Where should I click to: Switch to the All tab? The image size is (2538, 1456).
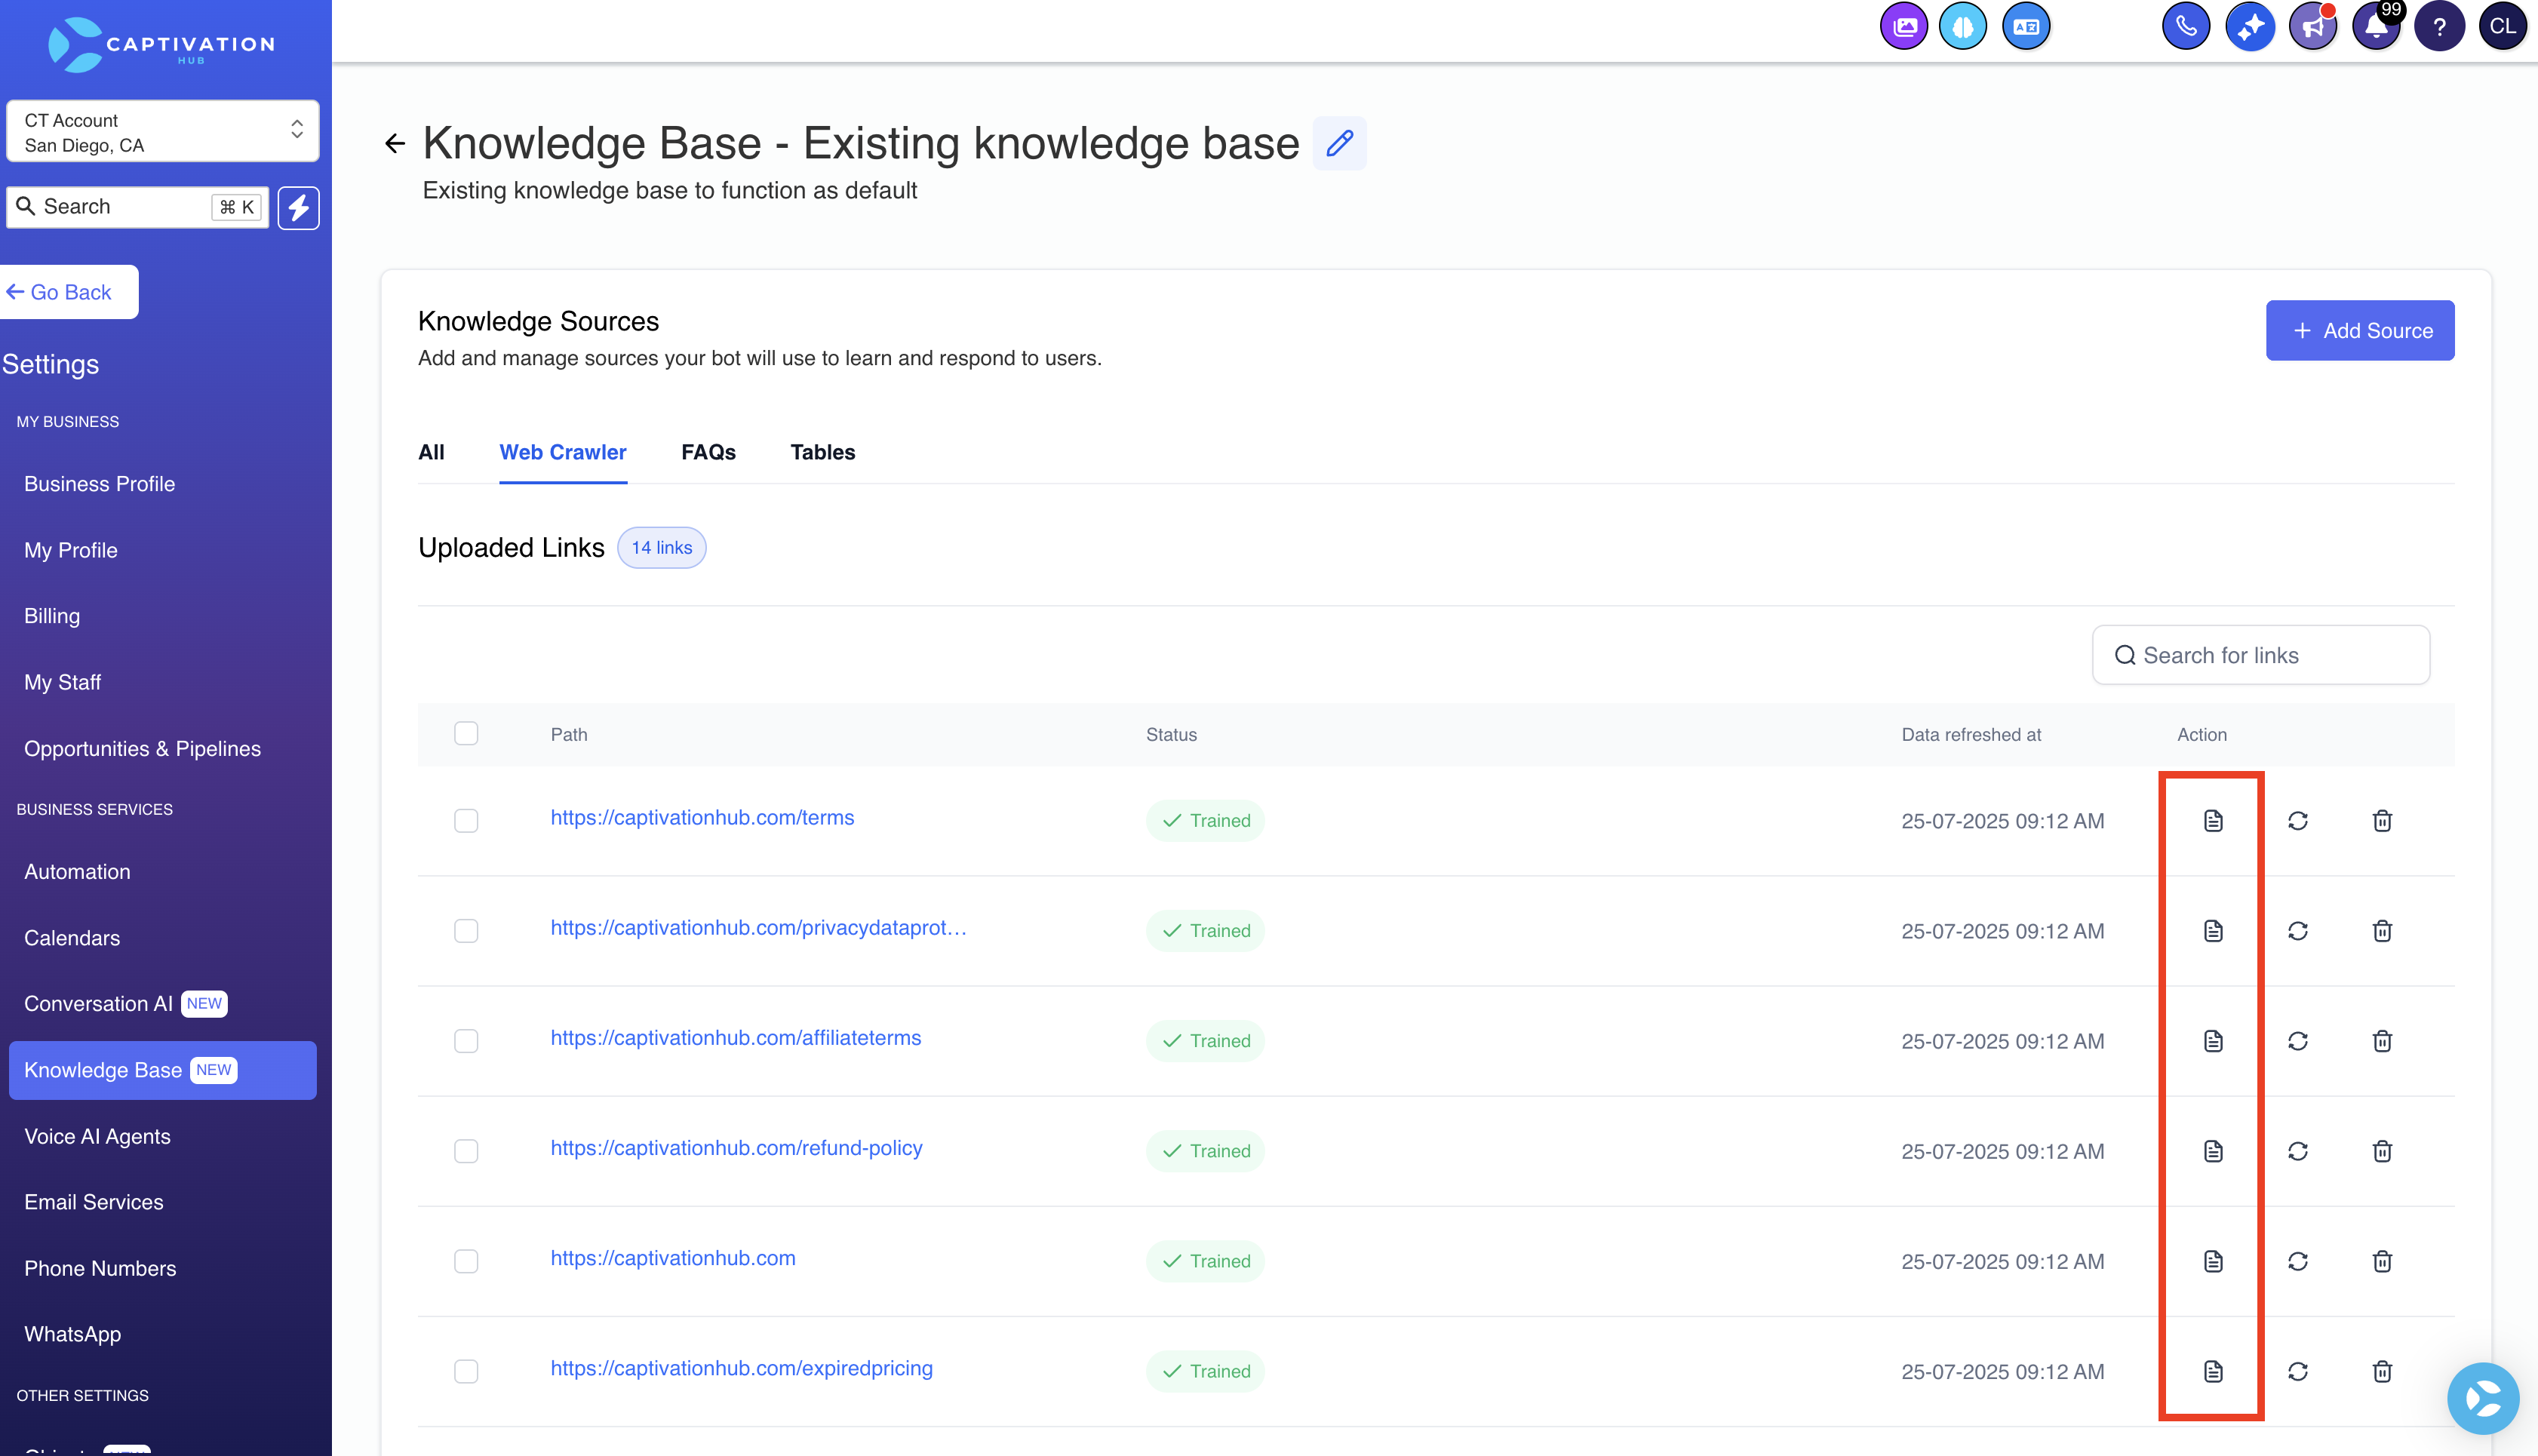click(431, 452)
